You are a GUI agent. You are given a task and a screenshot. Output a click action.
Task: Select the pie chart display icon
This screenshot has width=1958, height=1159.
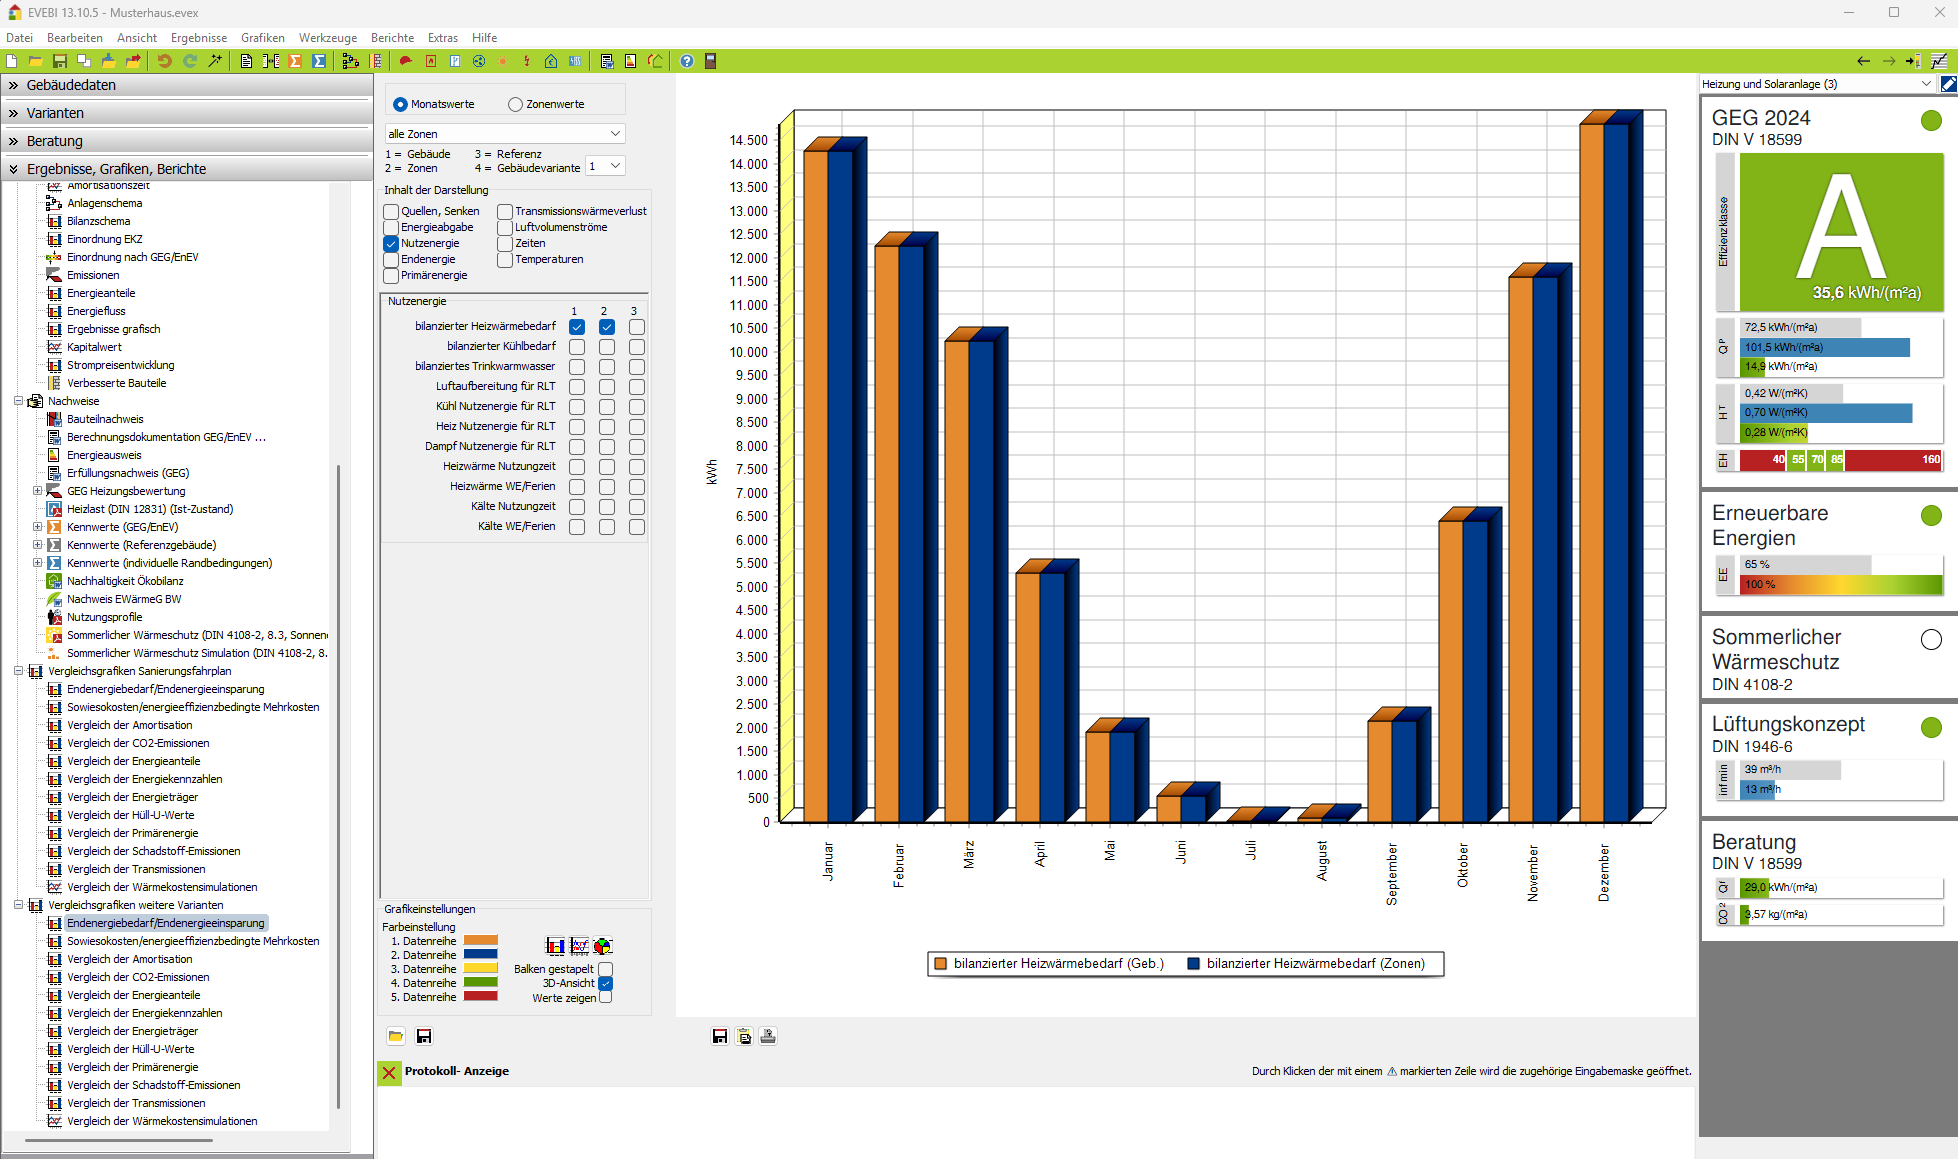coord(602,946)
